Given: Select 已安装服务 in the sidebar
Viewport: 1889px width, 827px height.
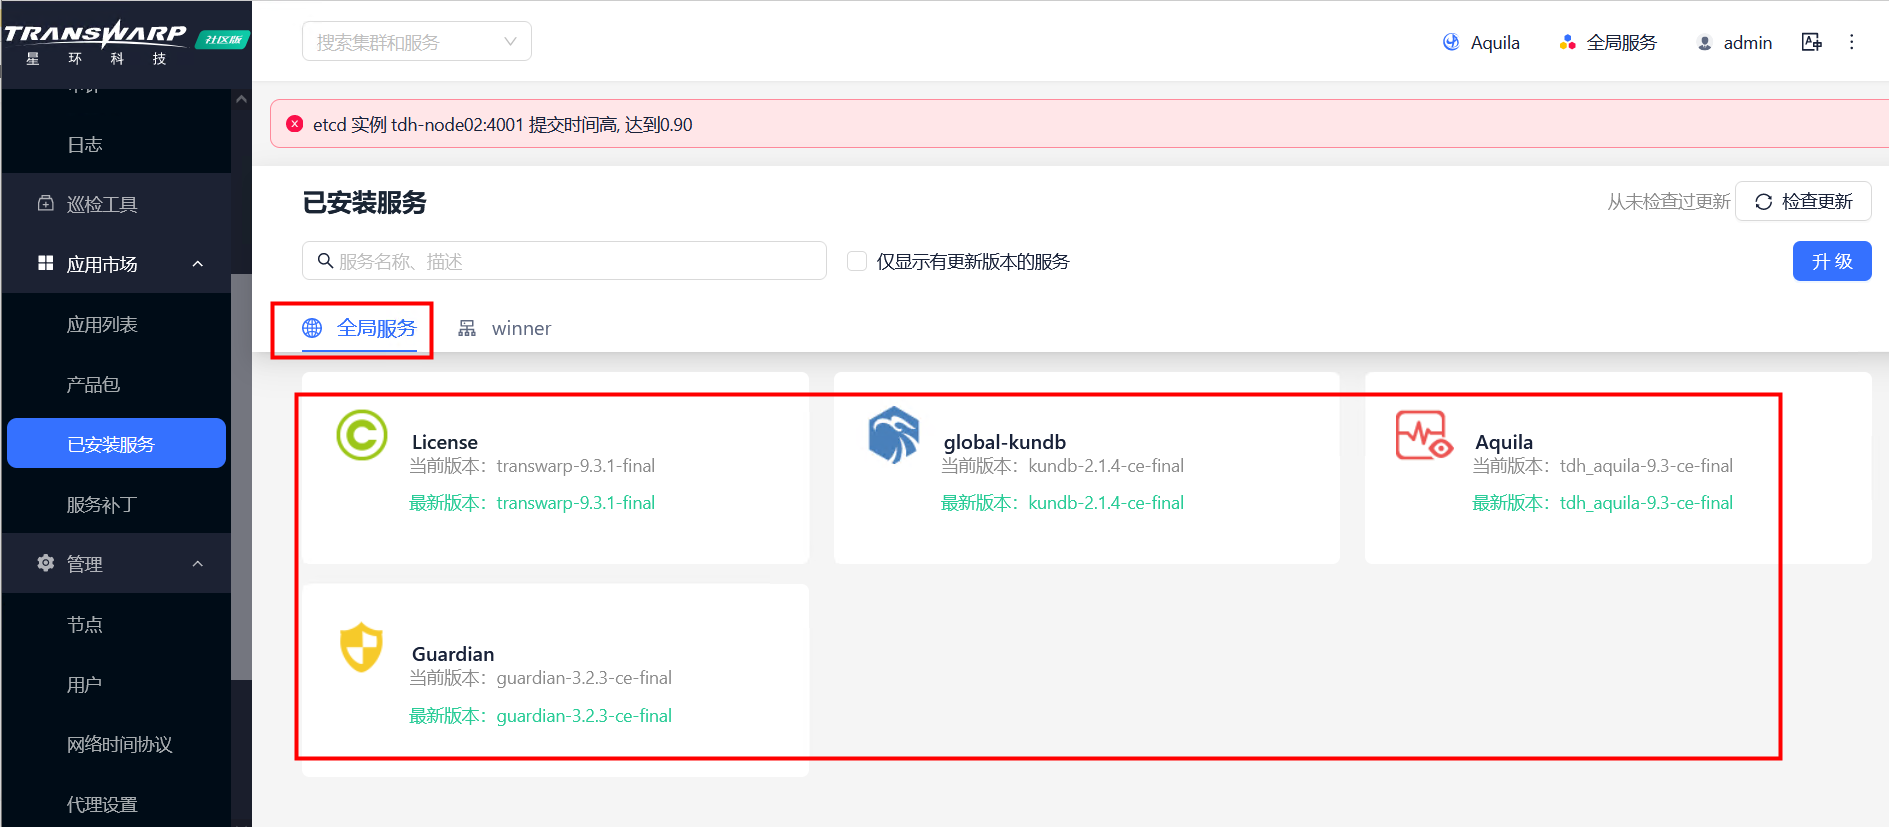Looking at the screenshot, I should point(116,443).
